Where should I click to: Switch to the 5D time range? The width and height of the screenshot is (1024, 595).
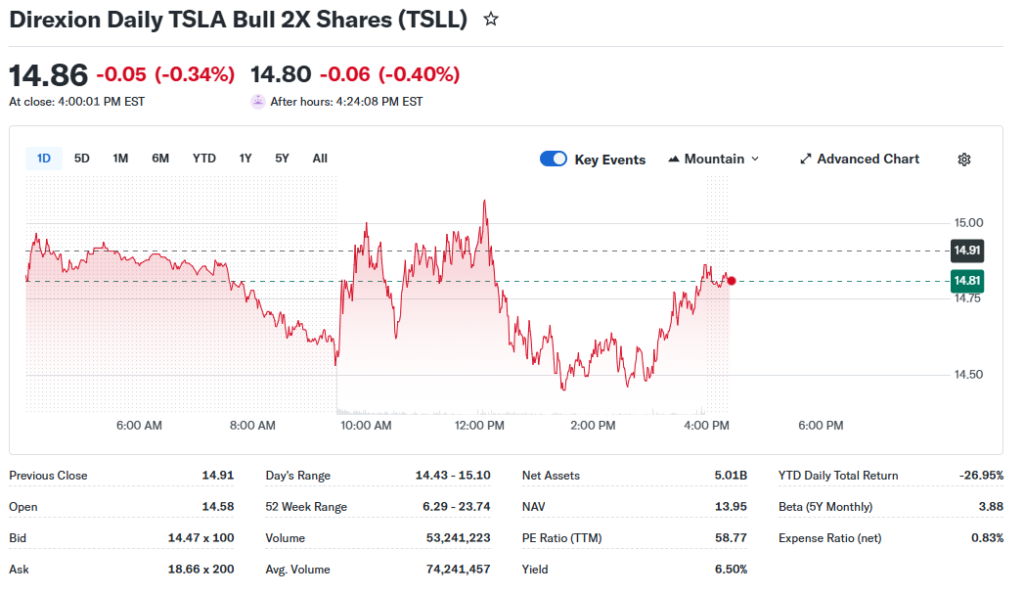(x=82, y=158)
